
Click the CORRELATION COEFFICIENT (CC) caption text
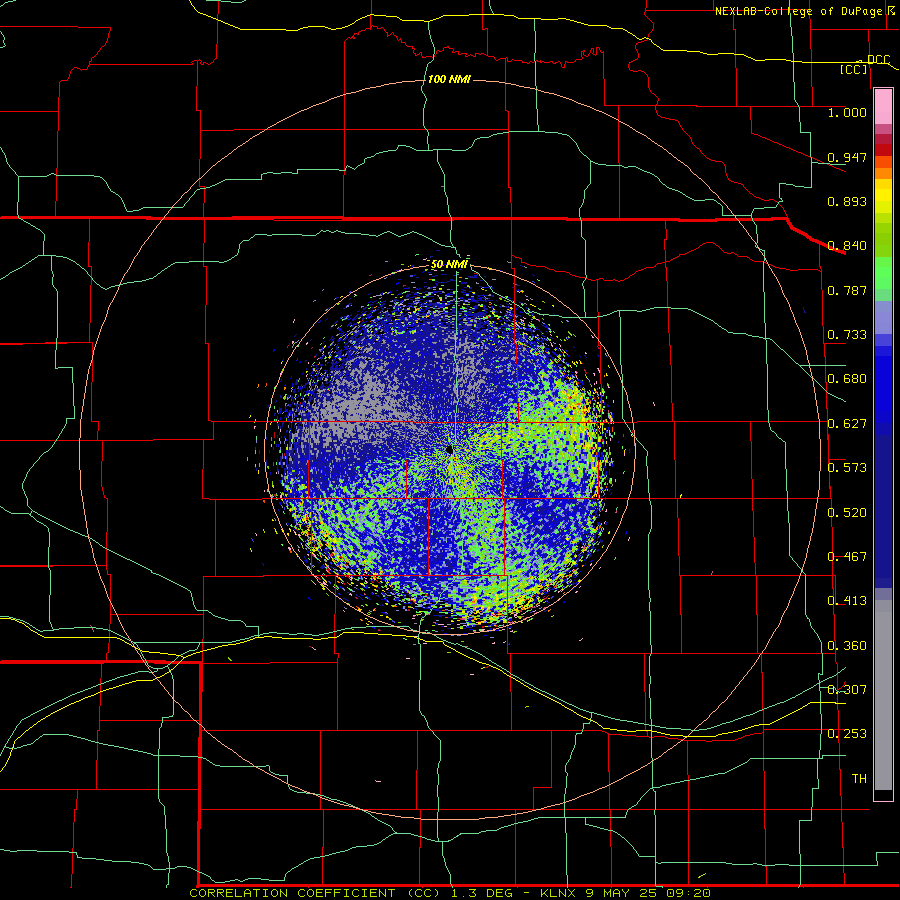coord(315,893)
